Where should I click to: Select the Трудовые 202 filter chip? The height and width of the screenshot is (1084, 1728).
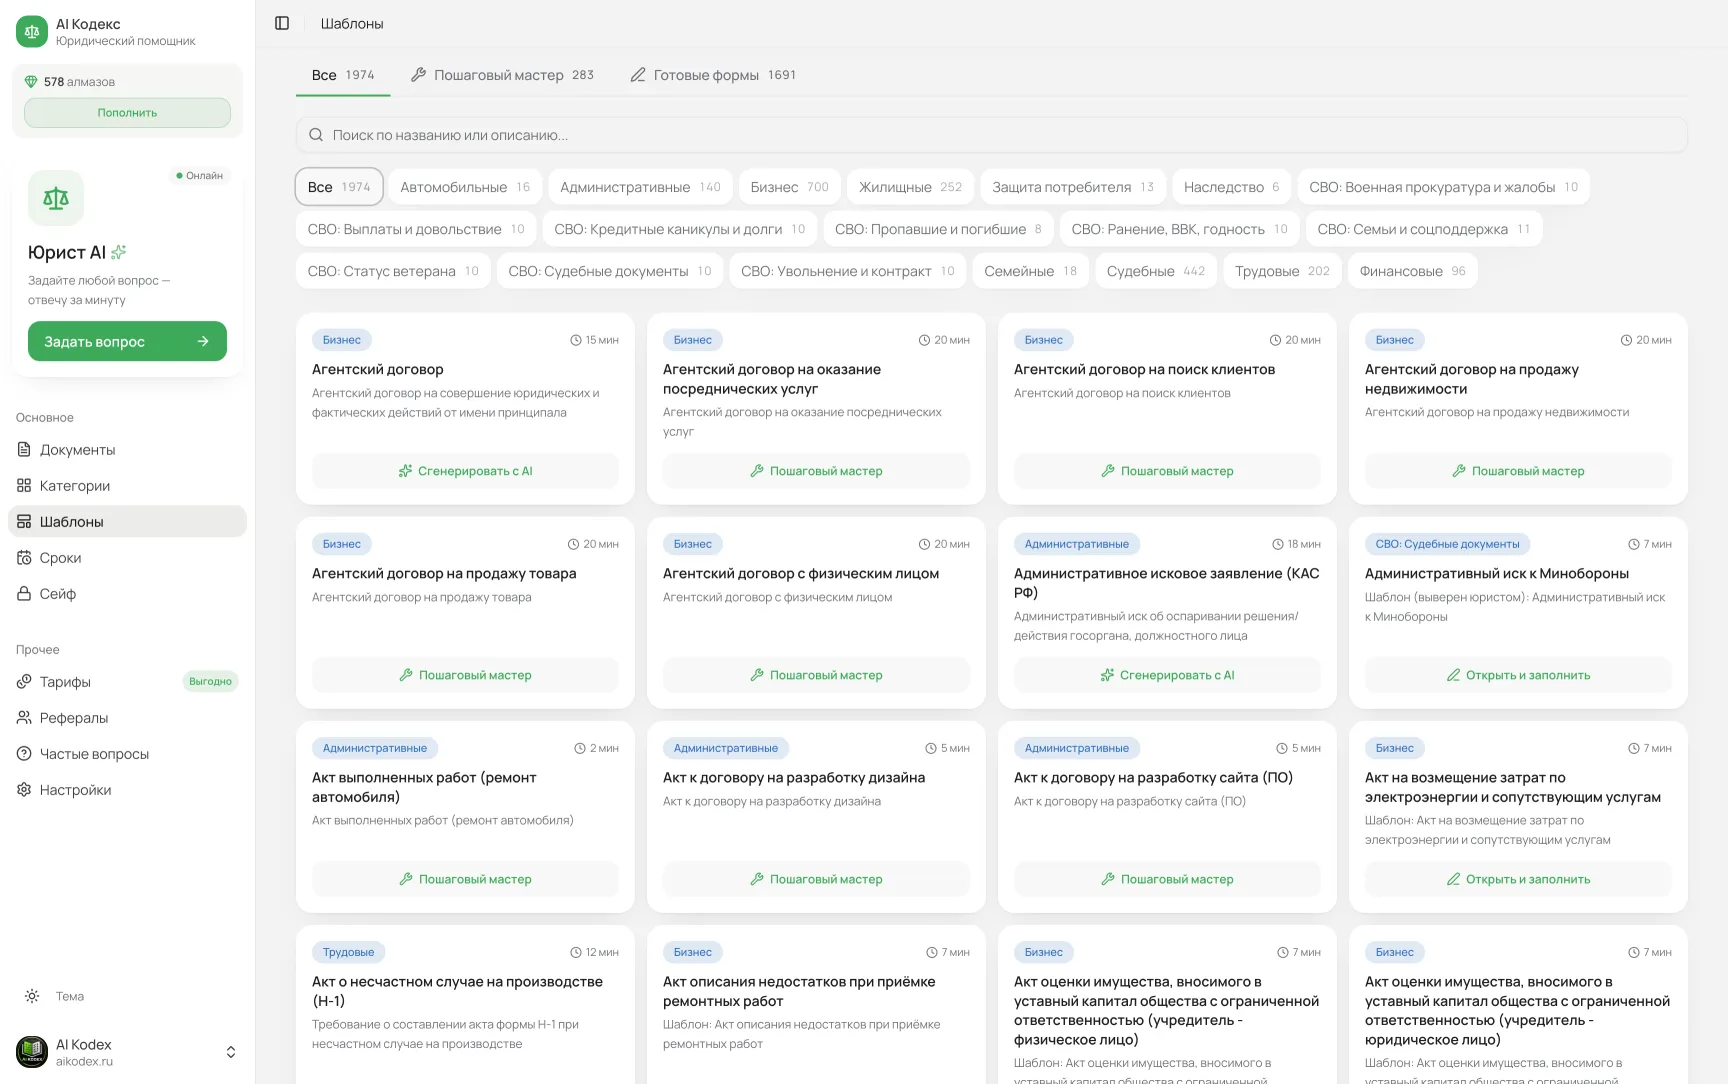[1282, 271]
